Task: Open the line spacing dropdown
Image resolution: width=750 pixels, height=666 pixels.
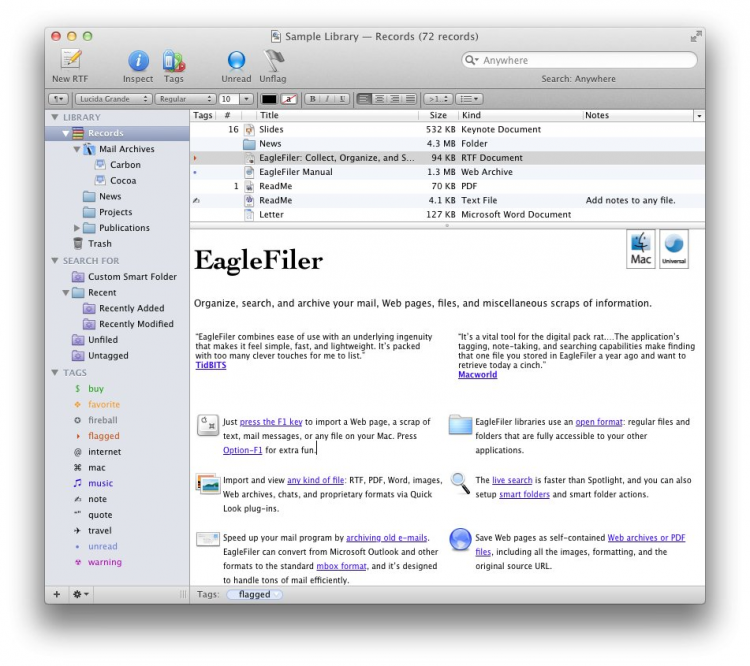Action: coord(438,99)
